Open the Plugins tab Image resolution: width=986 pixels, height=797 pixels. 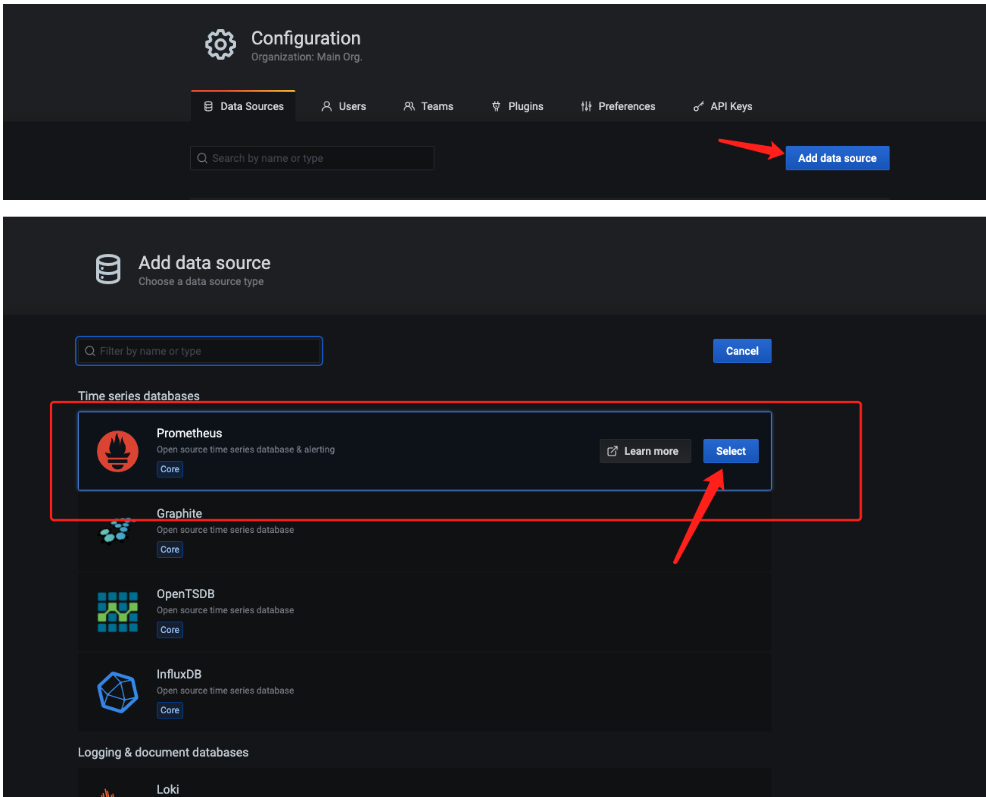(517, 106)
